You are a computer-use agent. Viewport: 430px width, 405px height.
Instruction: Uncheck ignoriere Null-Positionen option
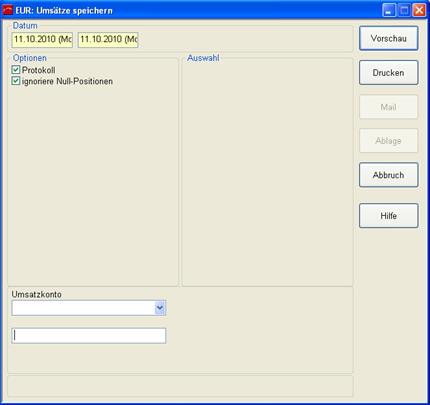coord(16,81)
